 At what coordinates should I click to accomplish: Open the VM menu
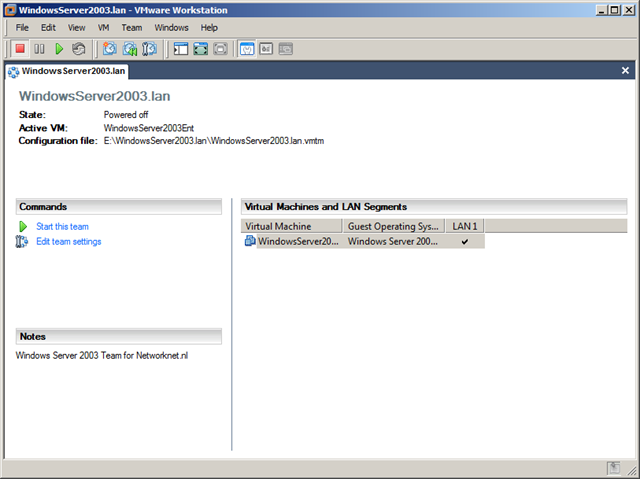(x=103, y=28)
